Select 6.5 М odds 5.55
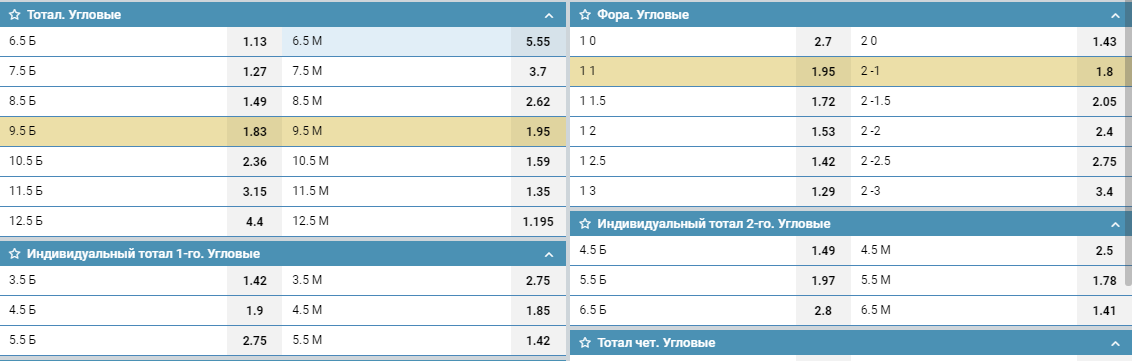 tap(539, 41)
